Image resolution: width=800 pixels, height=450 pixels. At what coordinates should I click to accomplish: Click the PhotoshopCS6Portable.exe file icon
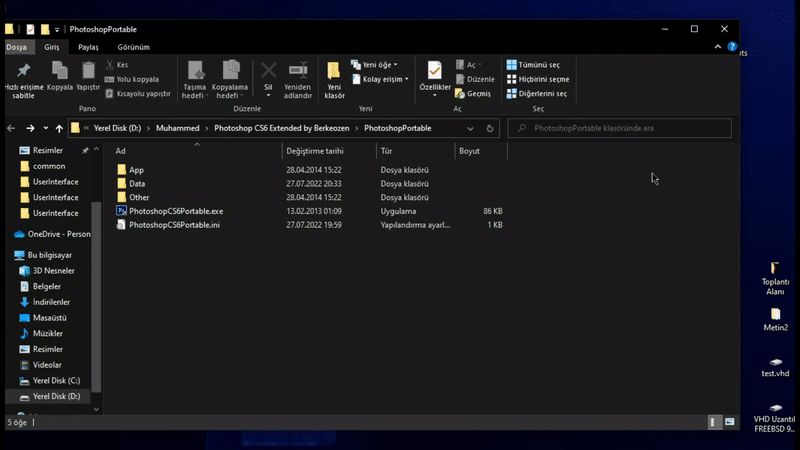point(121,212)
